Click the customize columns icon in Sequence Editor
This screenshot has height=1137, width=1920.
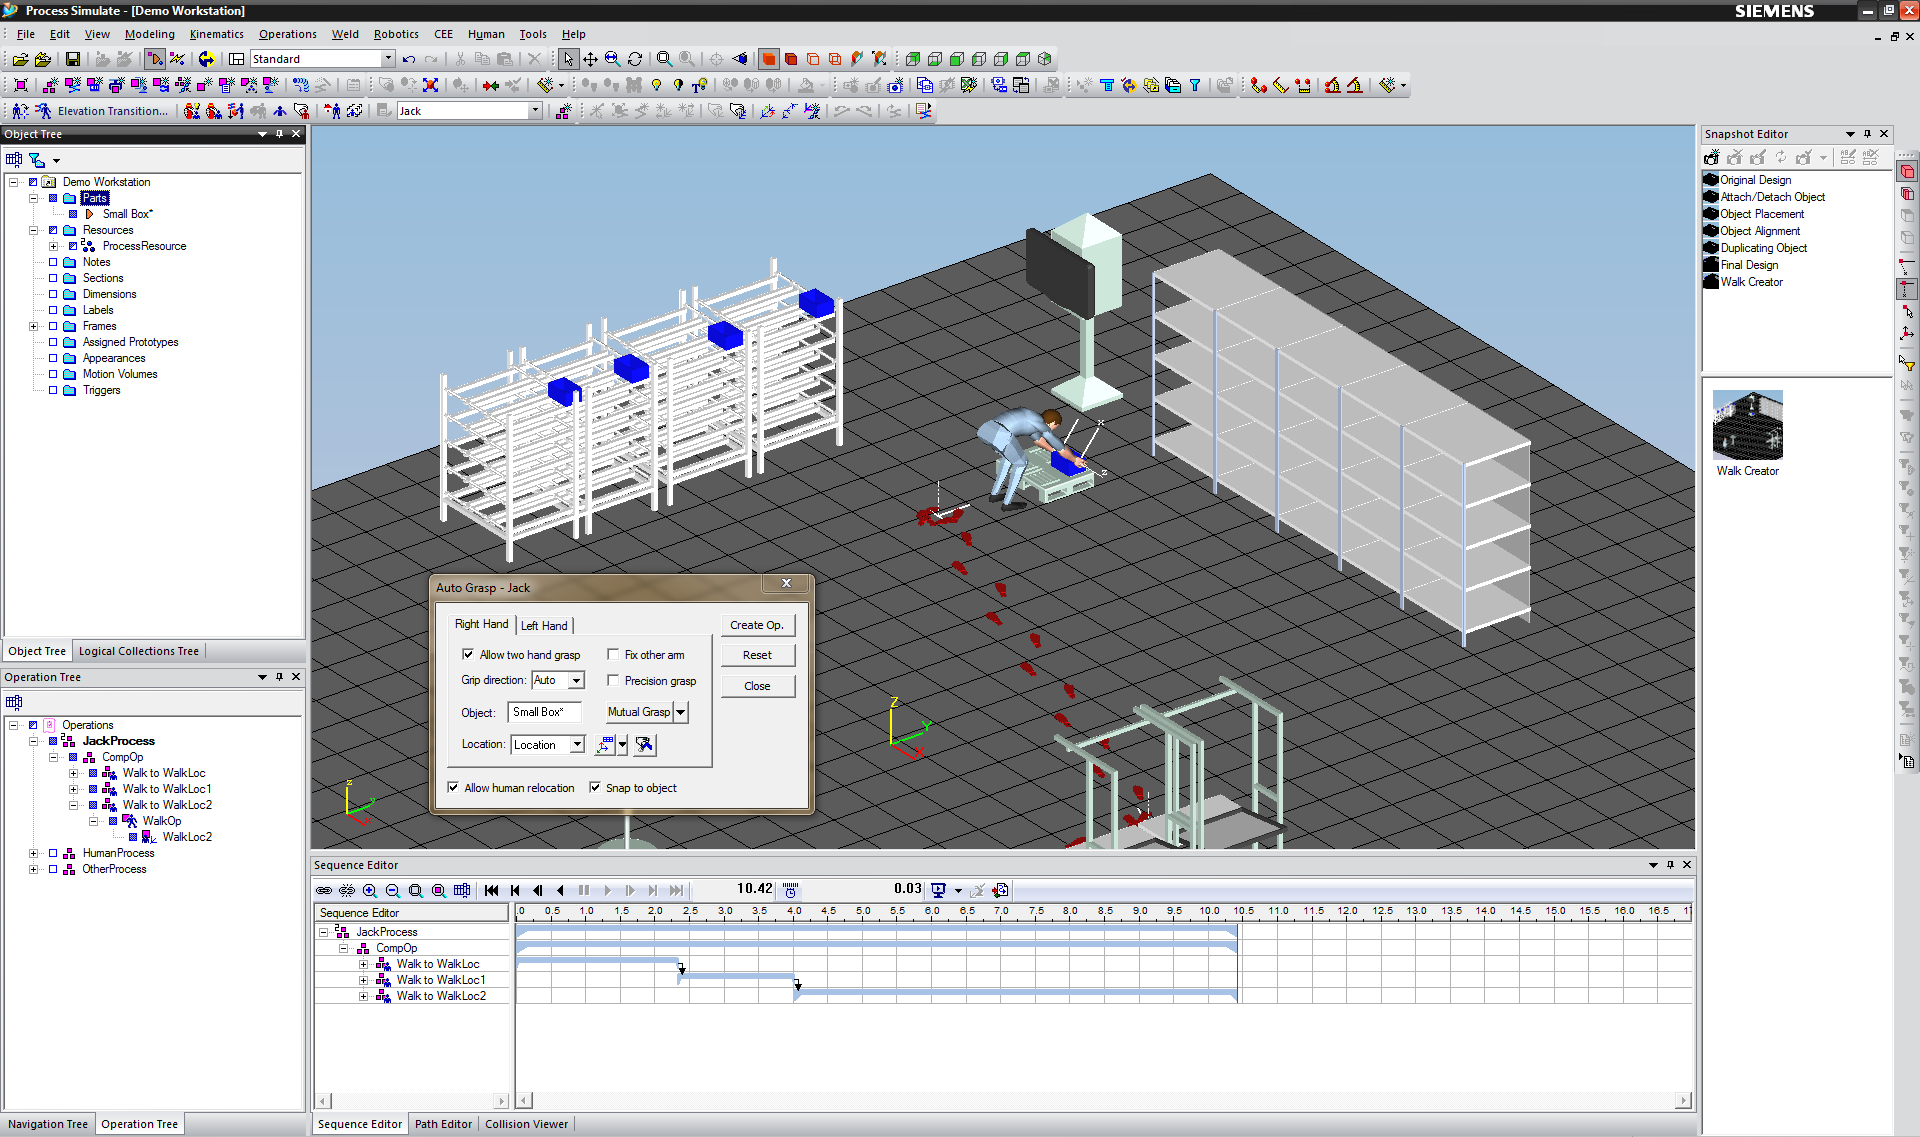tap(462, 890)
